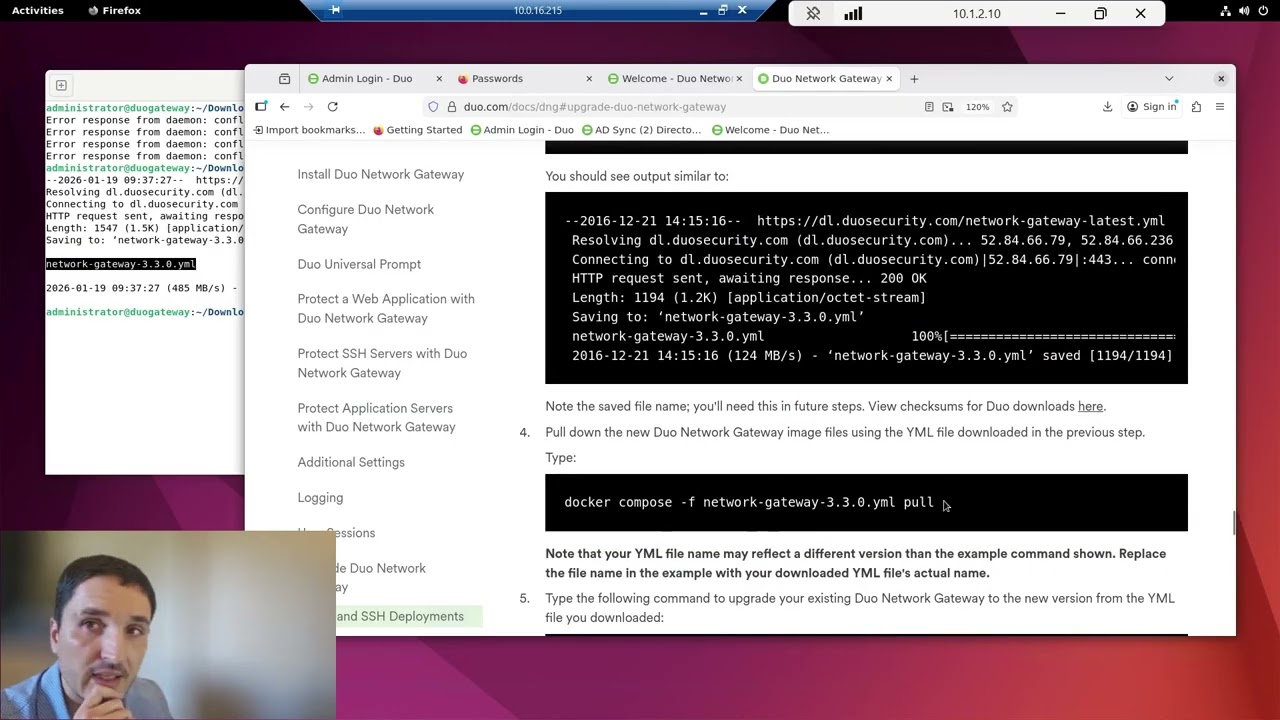Open picture-in-picture icon in address bar
This screenshot has height=720, width=1280.
pyautogui.click(x=948, y=107)
